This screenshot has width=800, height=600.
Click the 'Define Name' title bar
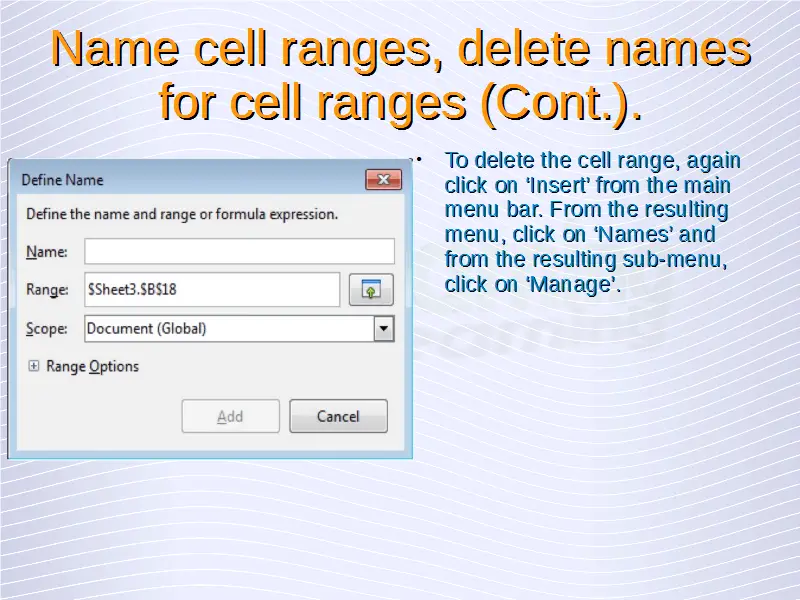[x=180, y=180]
